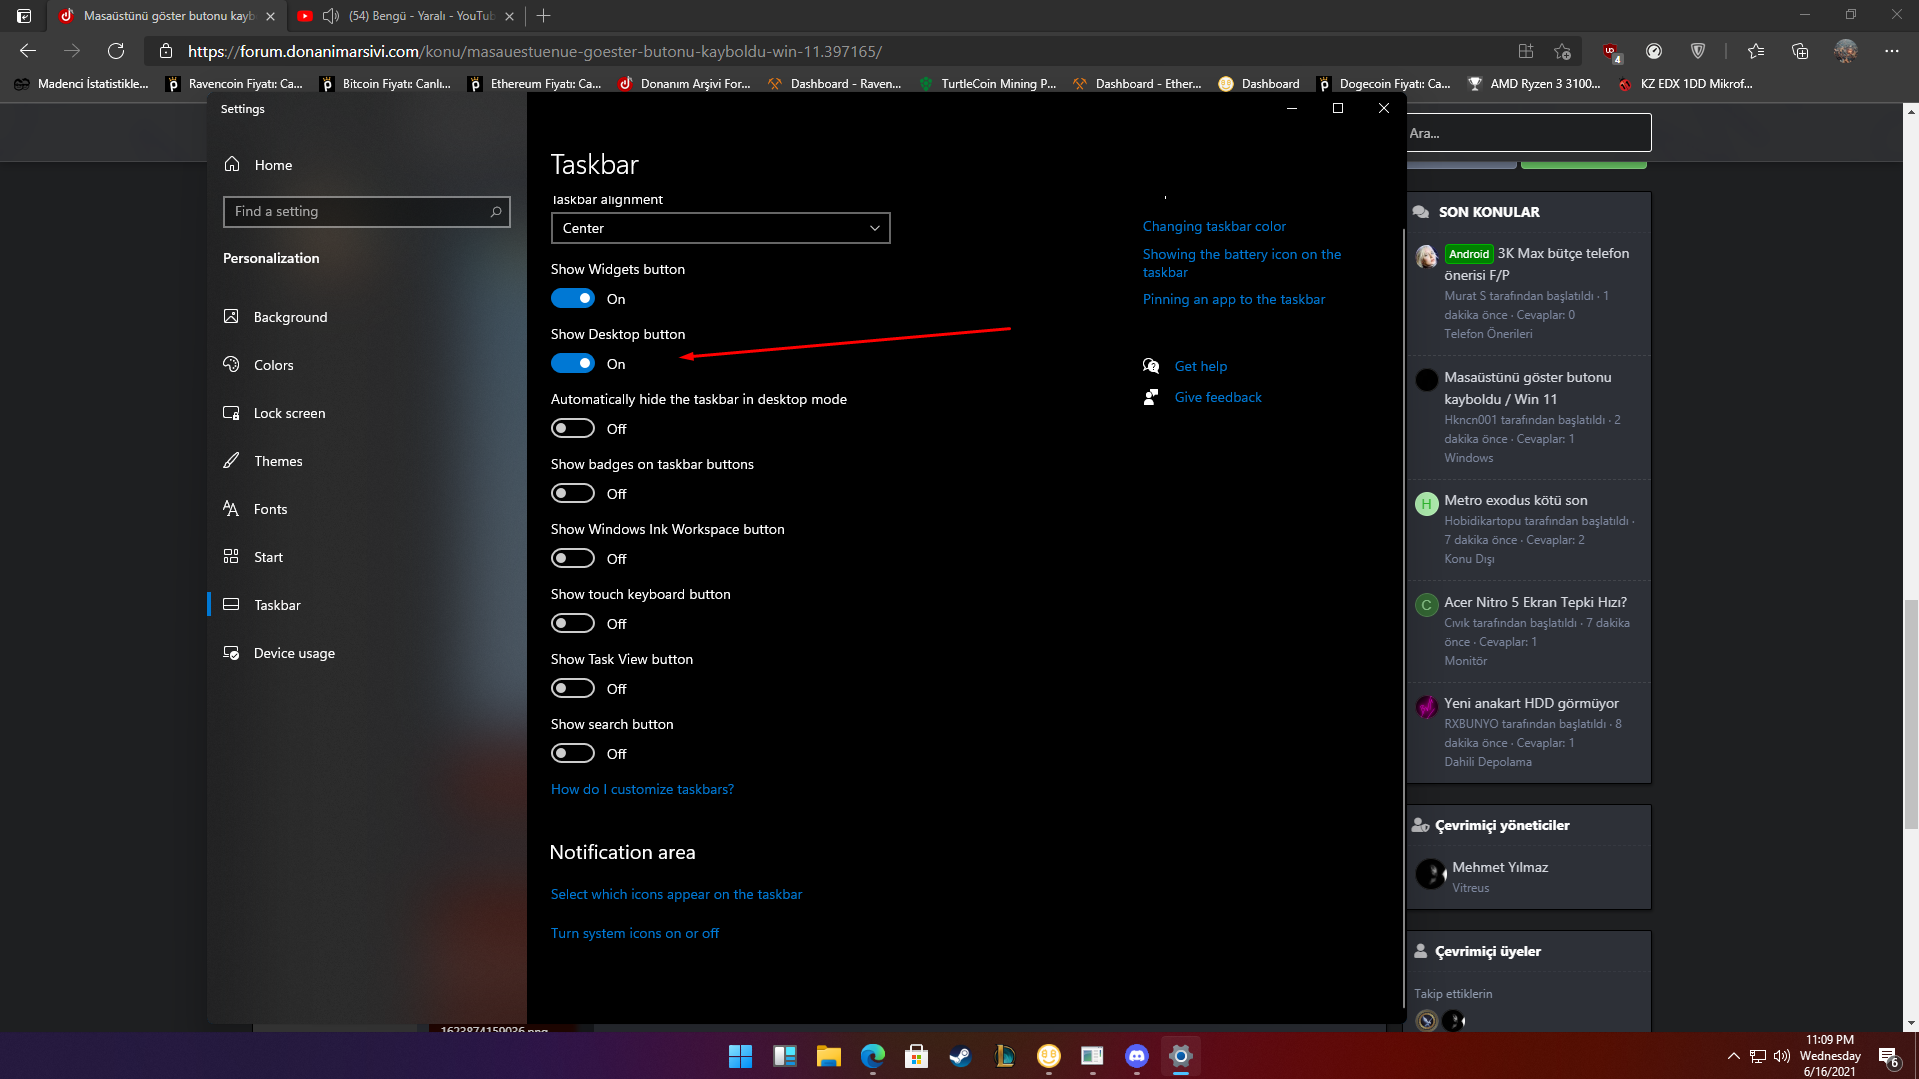
Task: Open the notification center icon
Action: (1888, 1057)
